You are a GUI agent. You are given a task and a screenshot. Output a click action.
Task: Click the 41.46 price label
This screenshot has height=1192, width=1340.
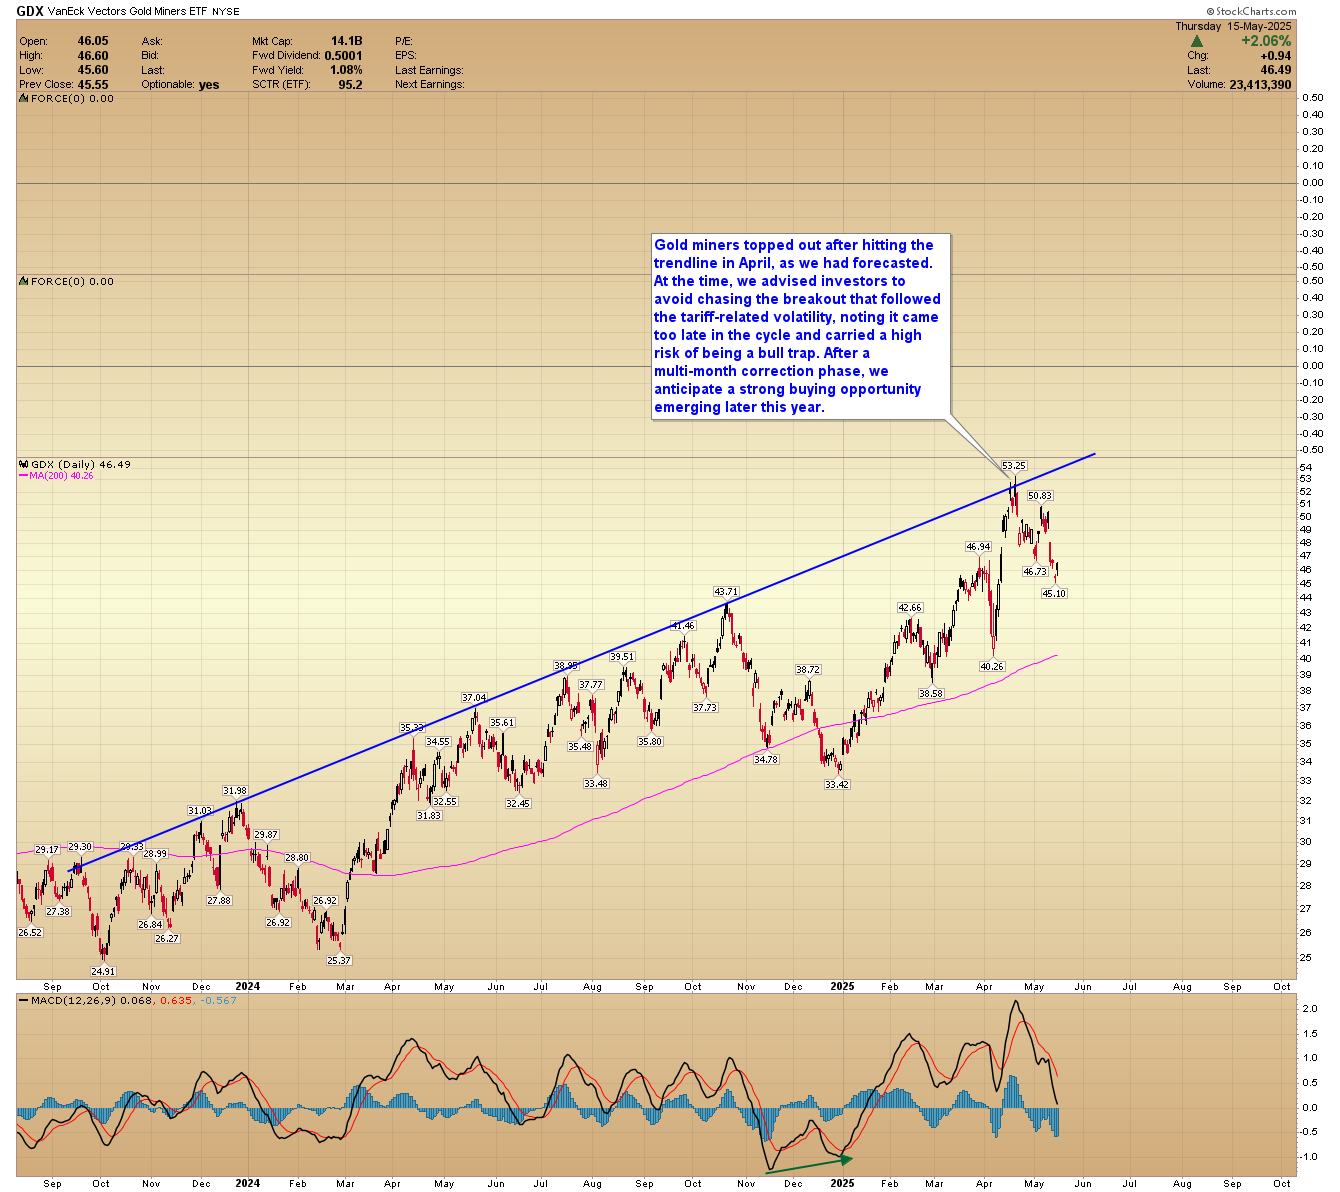pyautogui.click(x=683, y=626)
